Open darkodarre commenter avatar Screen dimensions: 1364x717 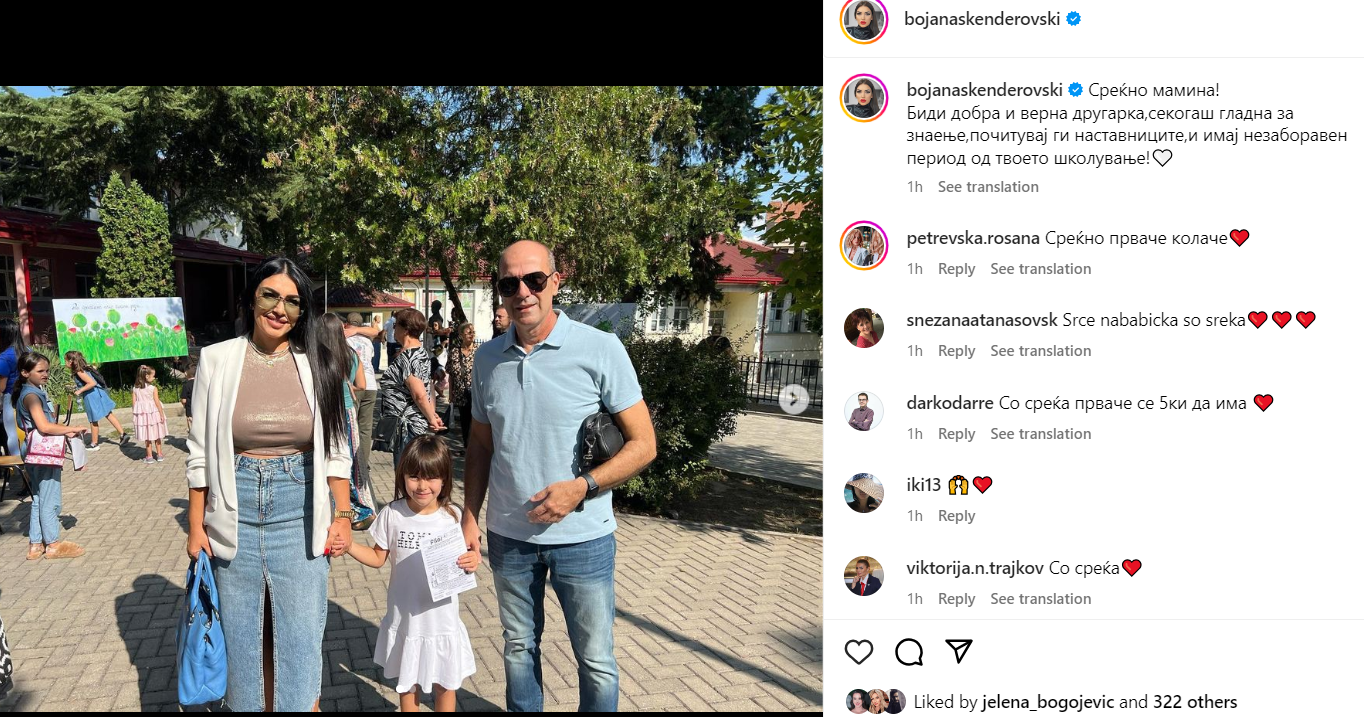[x=864, y=410]
